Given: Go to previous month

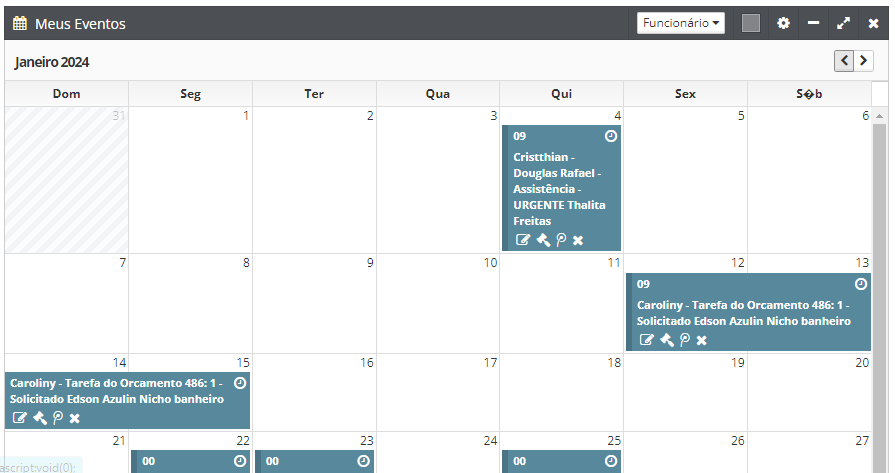Looking at the screenshot, I should click(845, 61).
